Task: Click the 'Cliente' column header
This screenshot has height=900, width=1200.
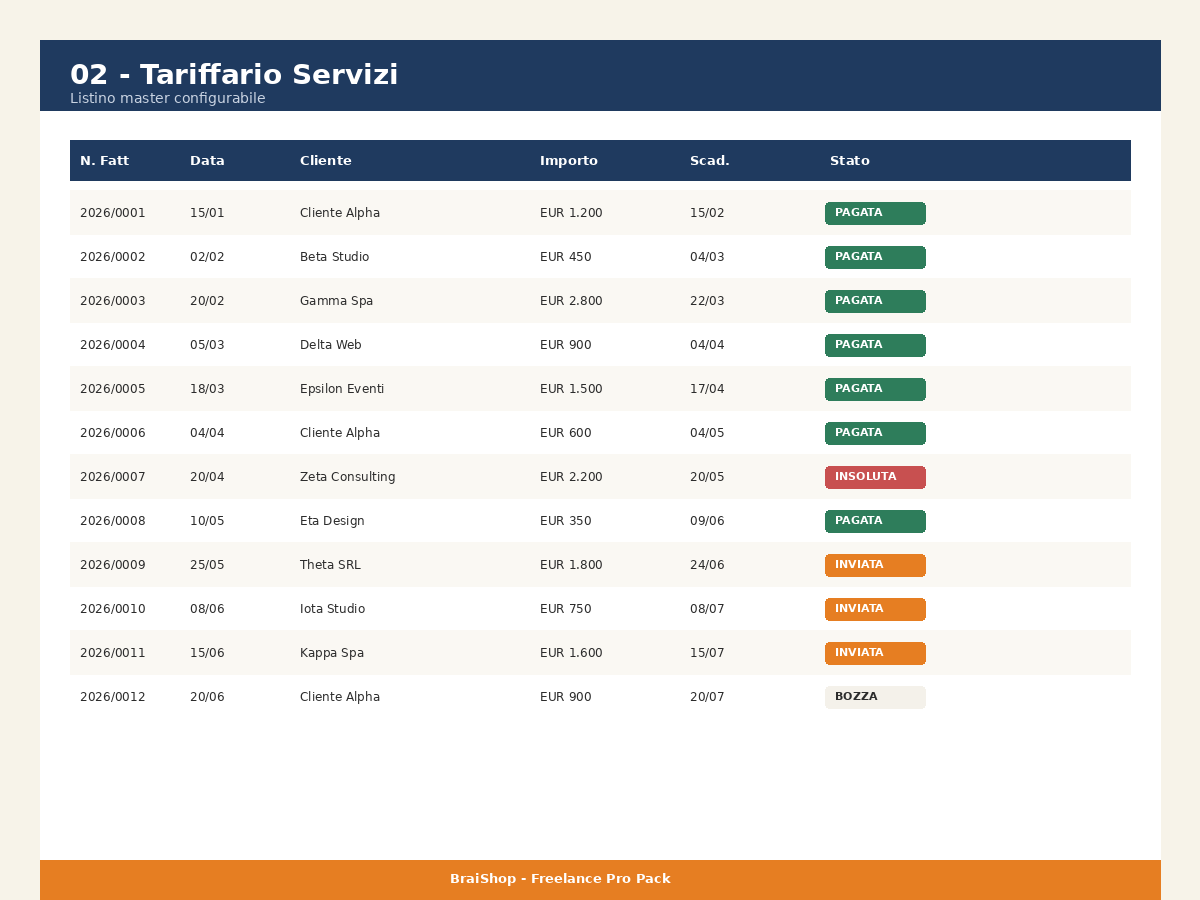Action: (x=326, y=161)
